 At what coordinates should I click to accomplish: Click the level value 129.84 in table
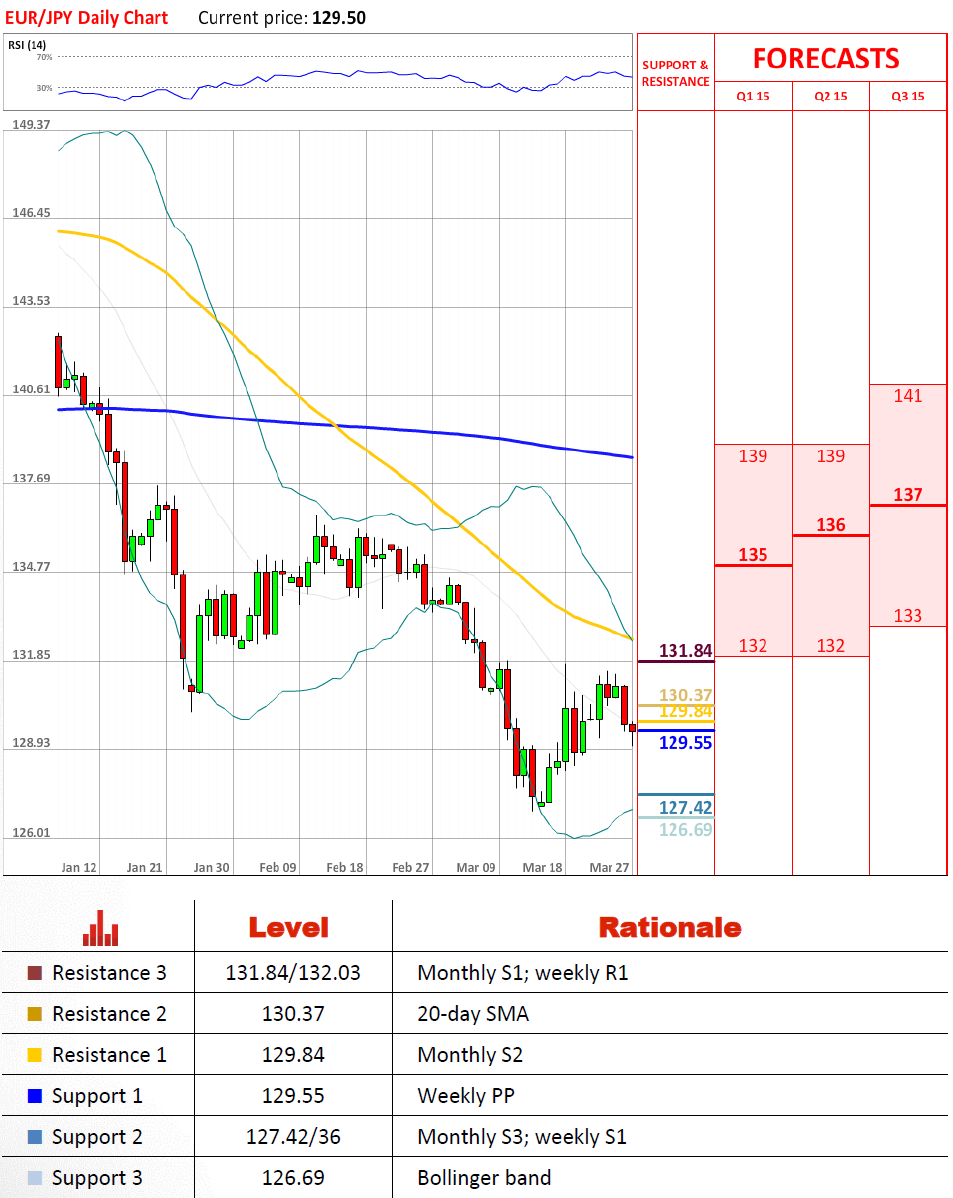point(293,1055)
